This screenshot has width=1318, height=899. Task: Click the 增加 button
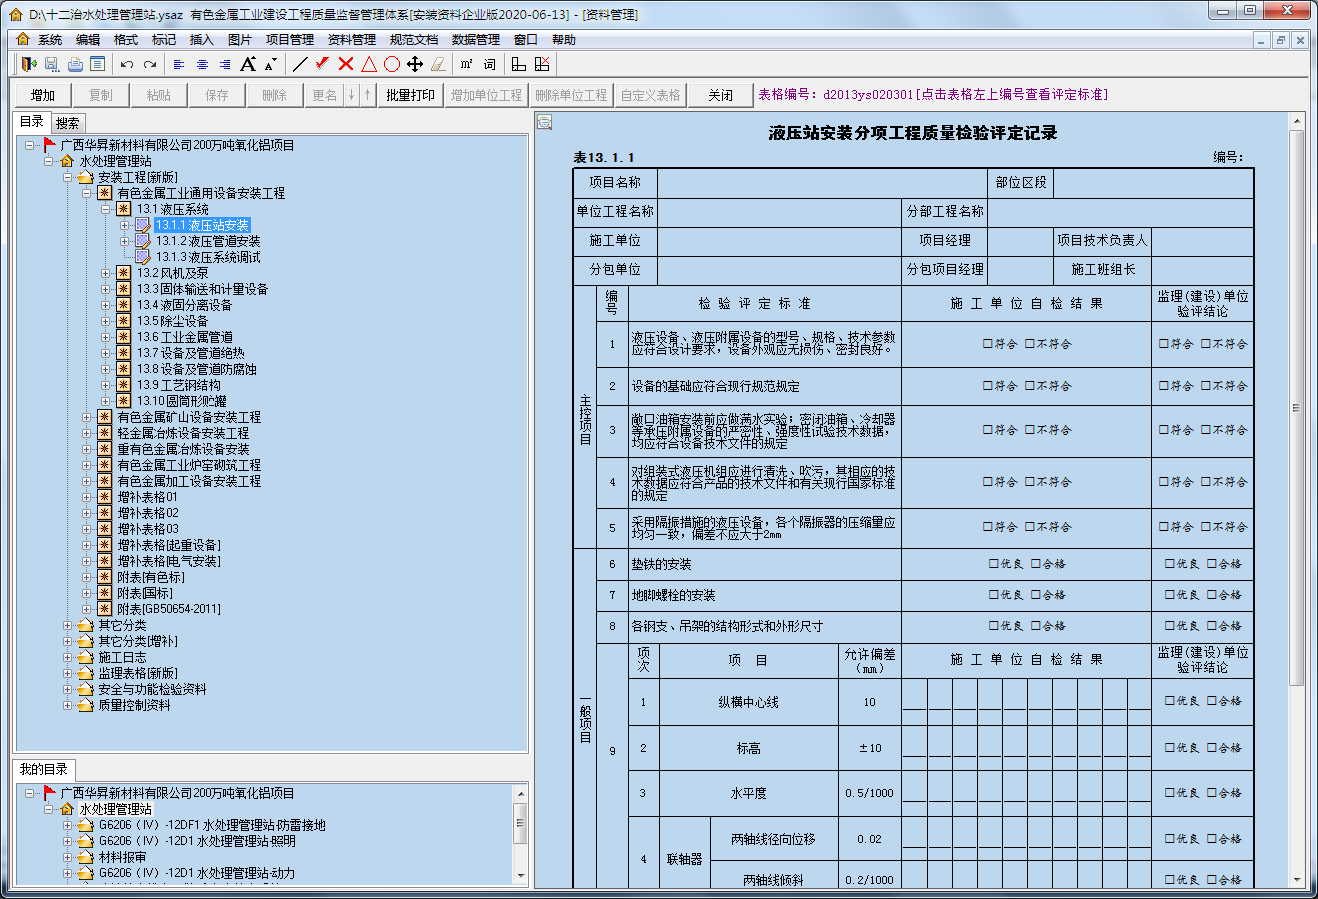[43, 95]
